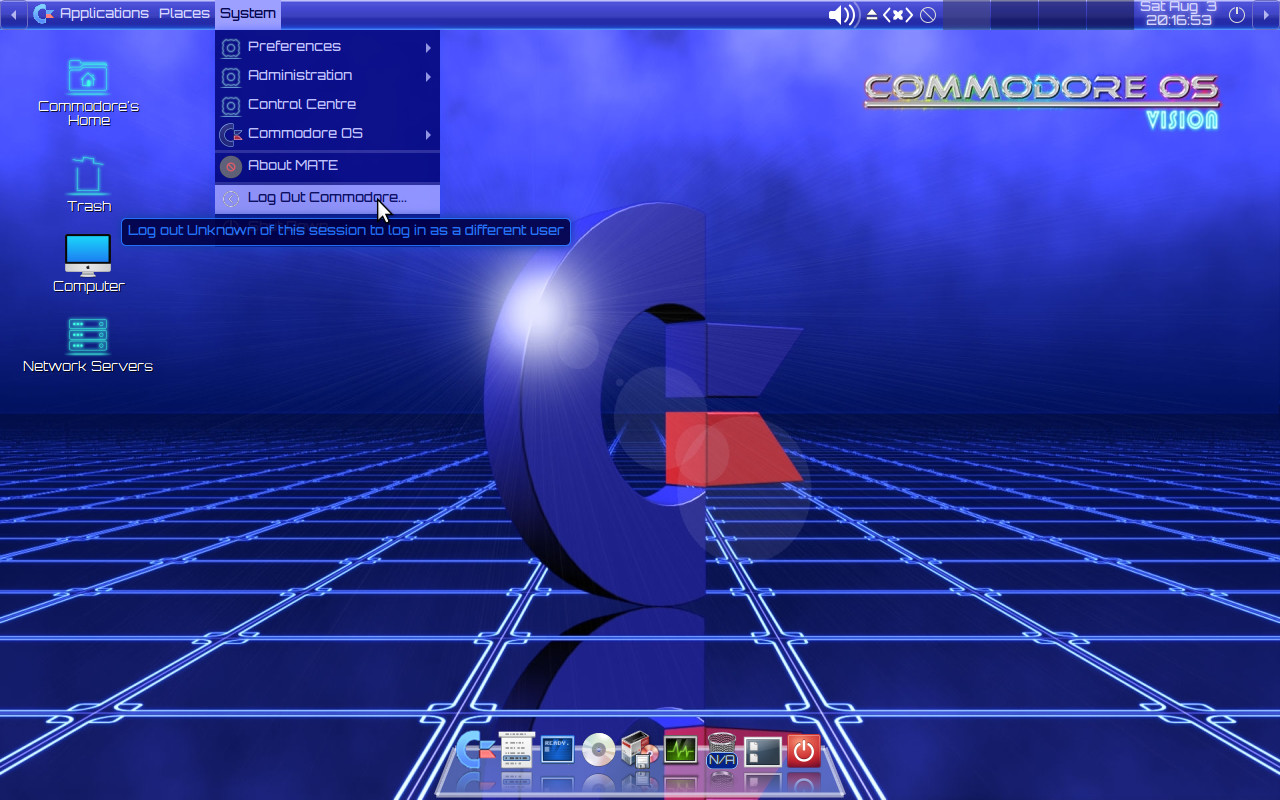Open Commodore's Home desktop icon
The width and height of the screenshot is (1280, 800).
(x=87, y=76)
